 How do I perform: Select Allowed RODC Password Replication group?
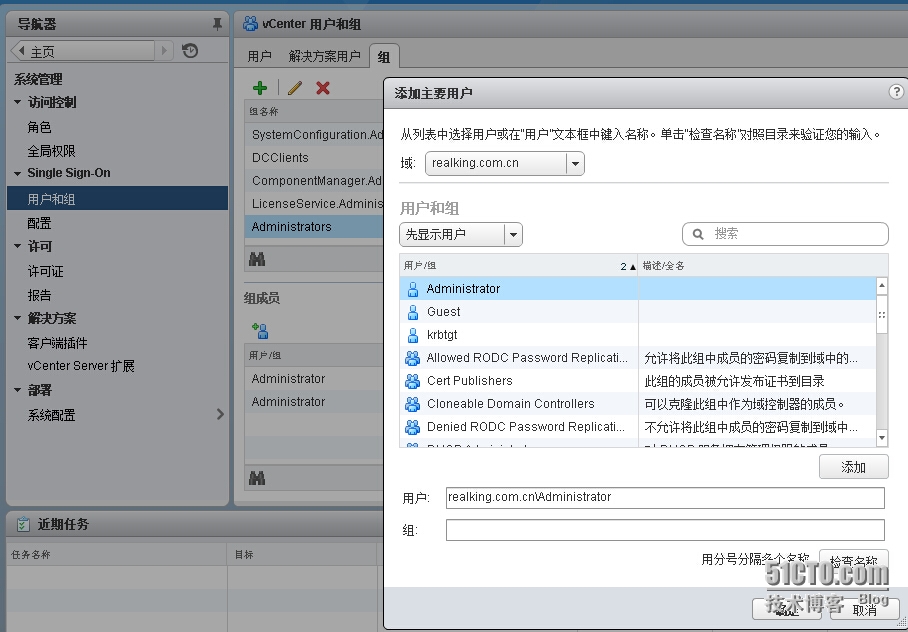[638, 358]
